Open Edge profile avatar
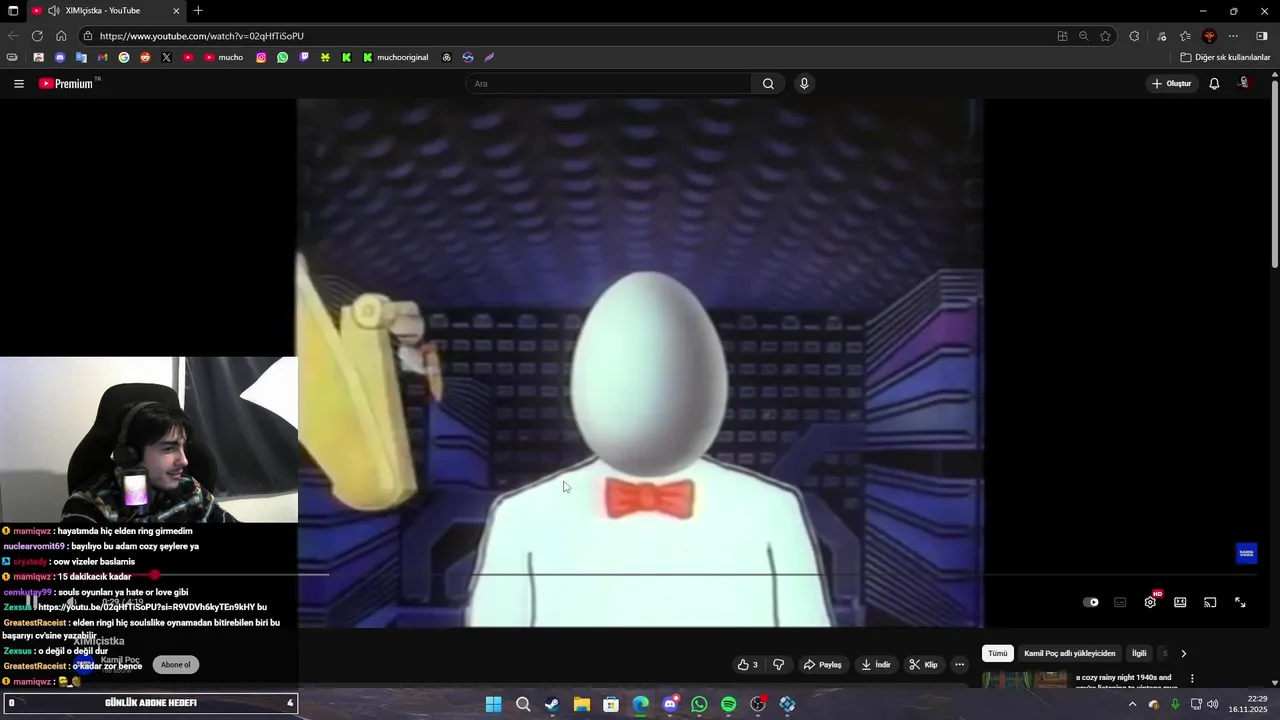 [1209, 36]
